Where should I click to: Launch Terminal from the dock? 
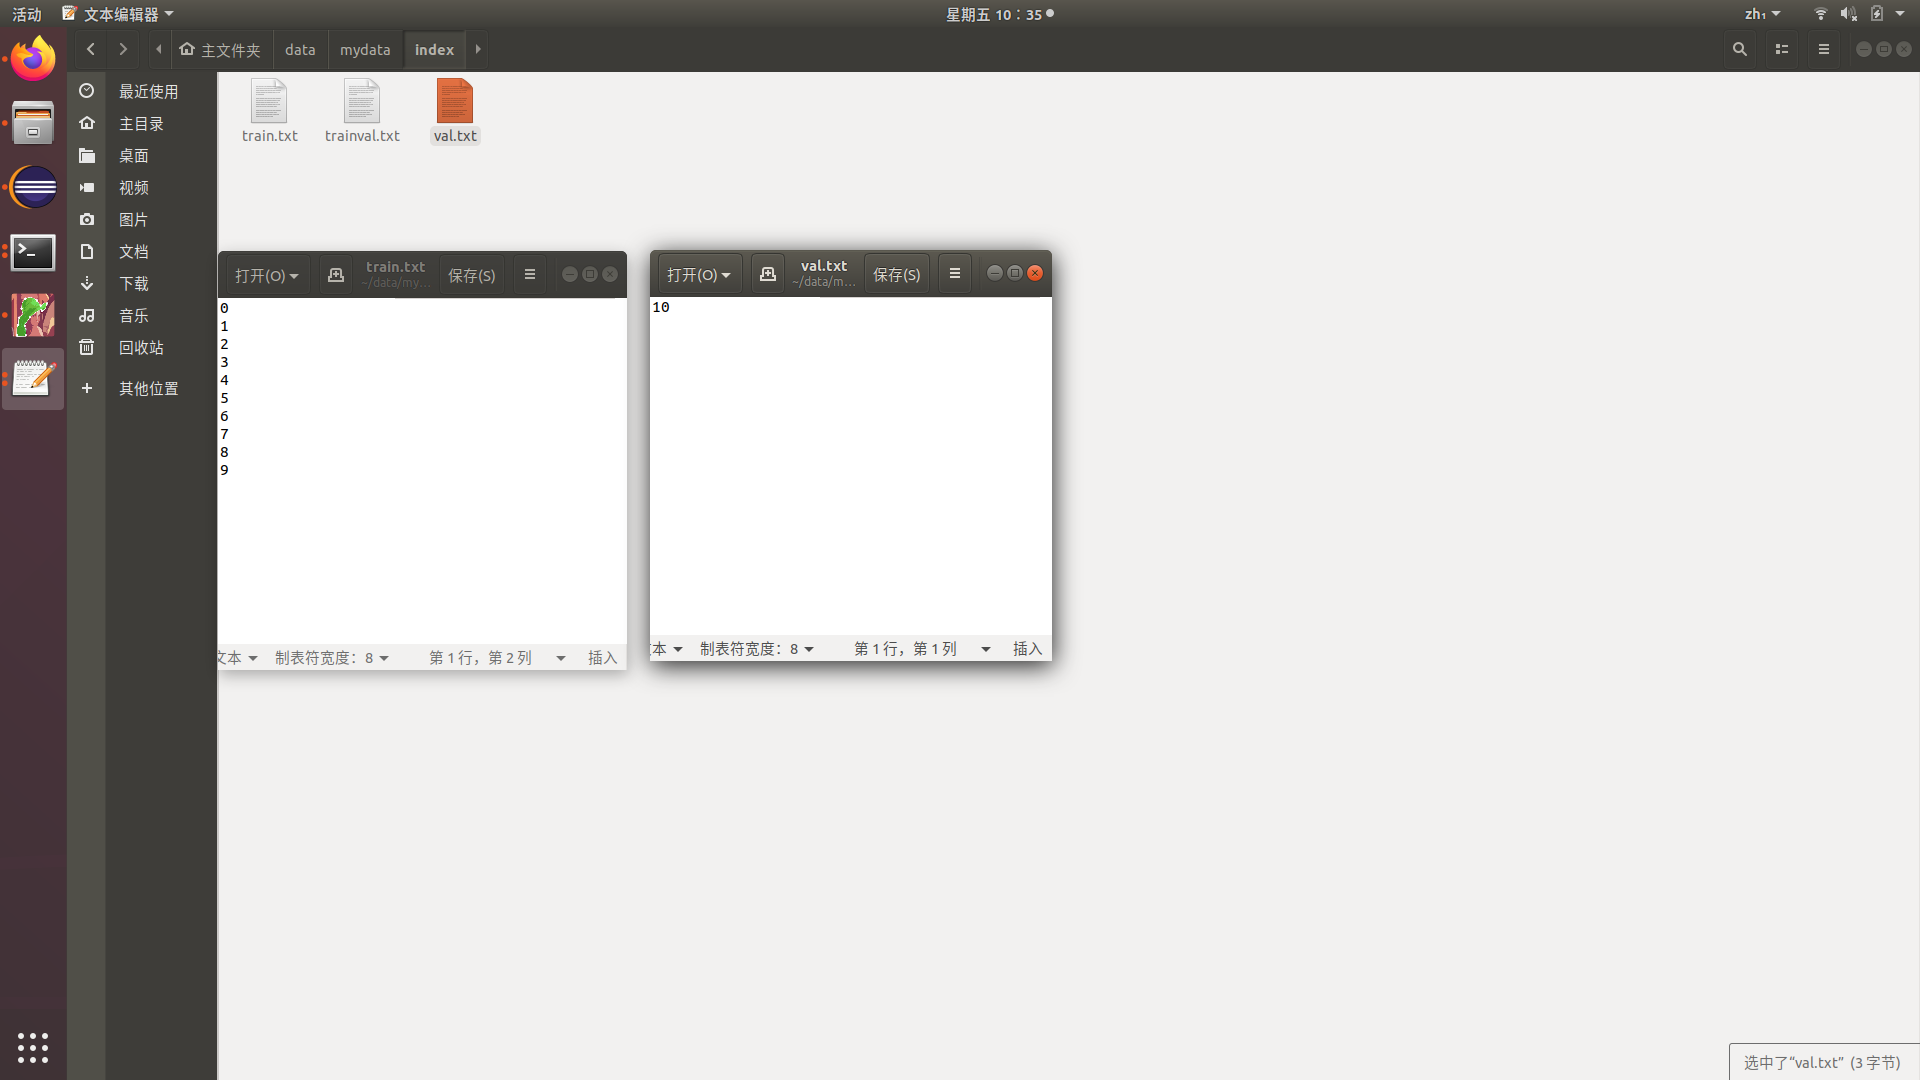pos(33,252)
